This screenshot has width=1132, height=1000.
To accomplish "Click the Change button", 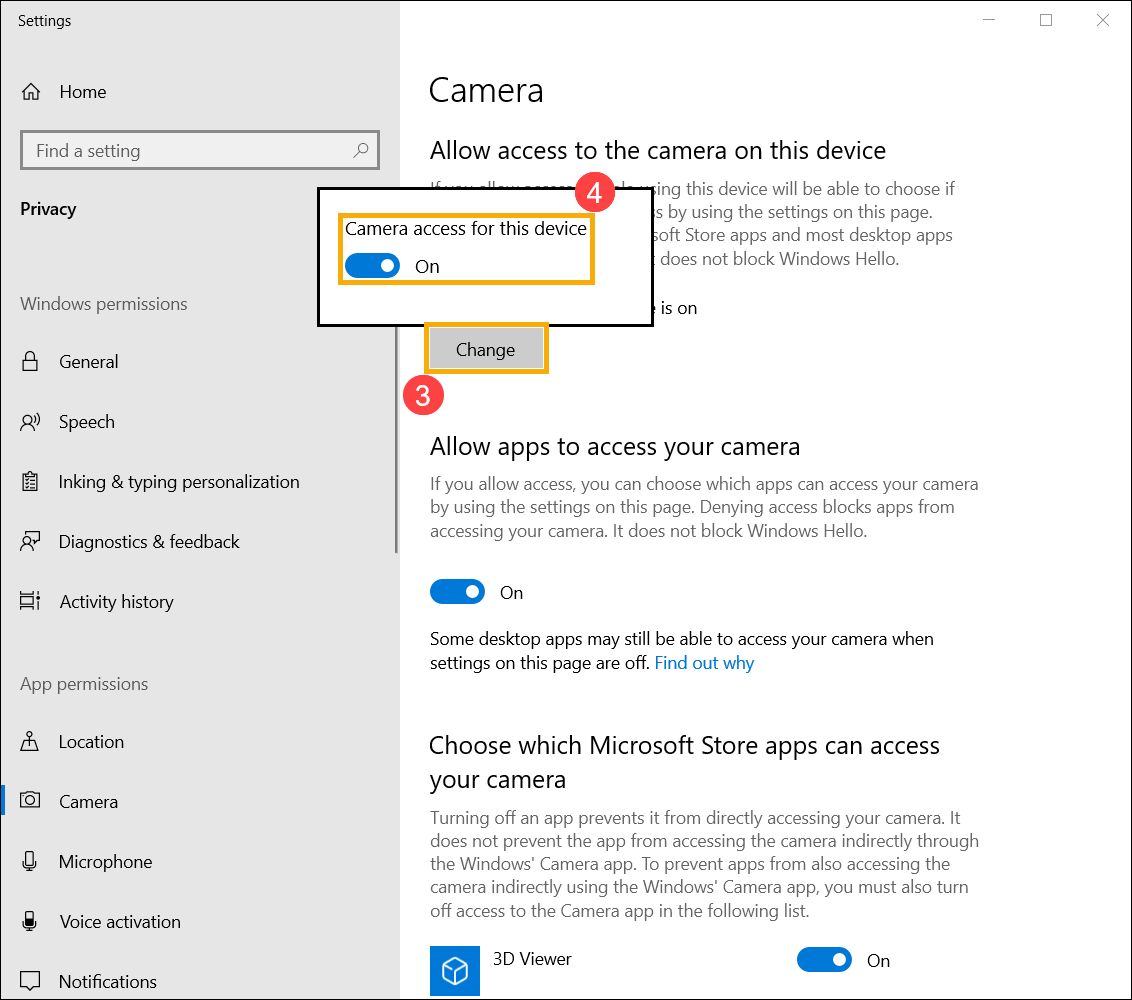I will [486, 349].
